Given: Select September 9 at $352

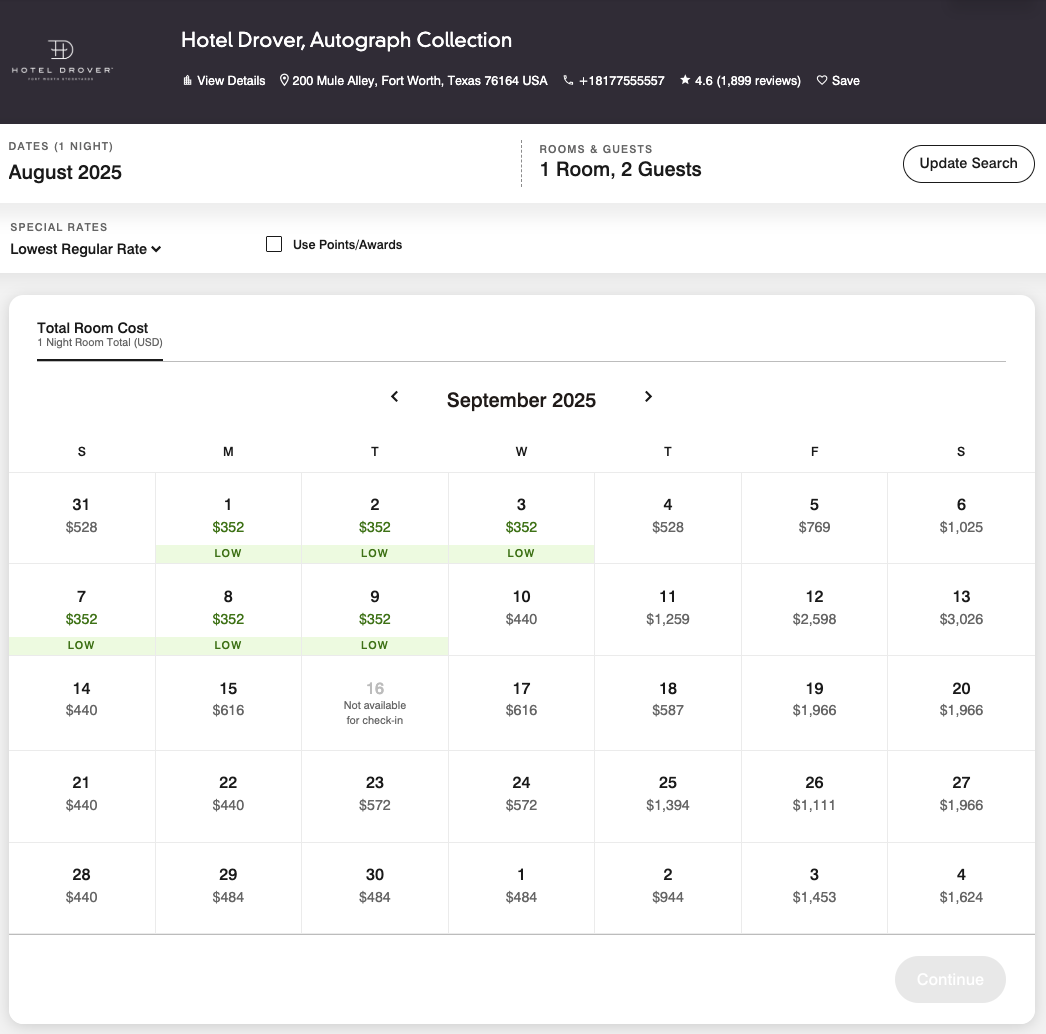Looking at the screenshot, I should tap(375, 610).
